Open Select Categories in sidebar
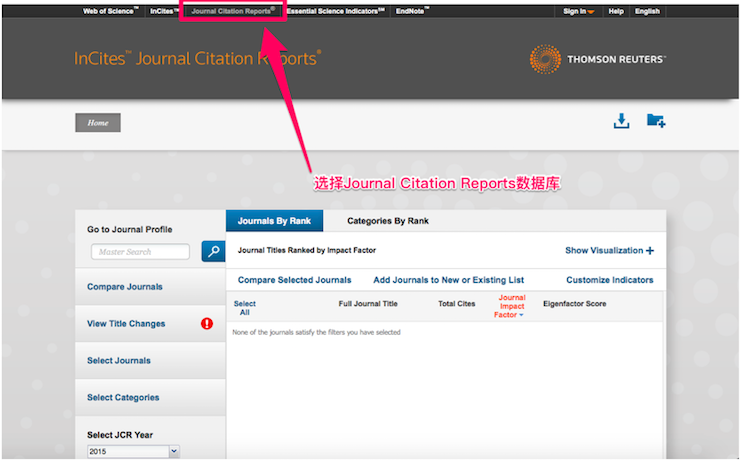This screenshot has width=740, height=460. click(x=123, y=397)
